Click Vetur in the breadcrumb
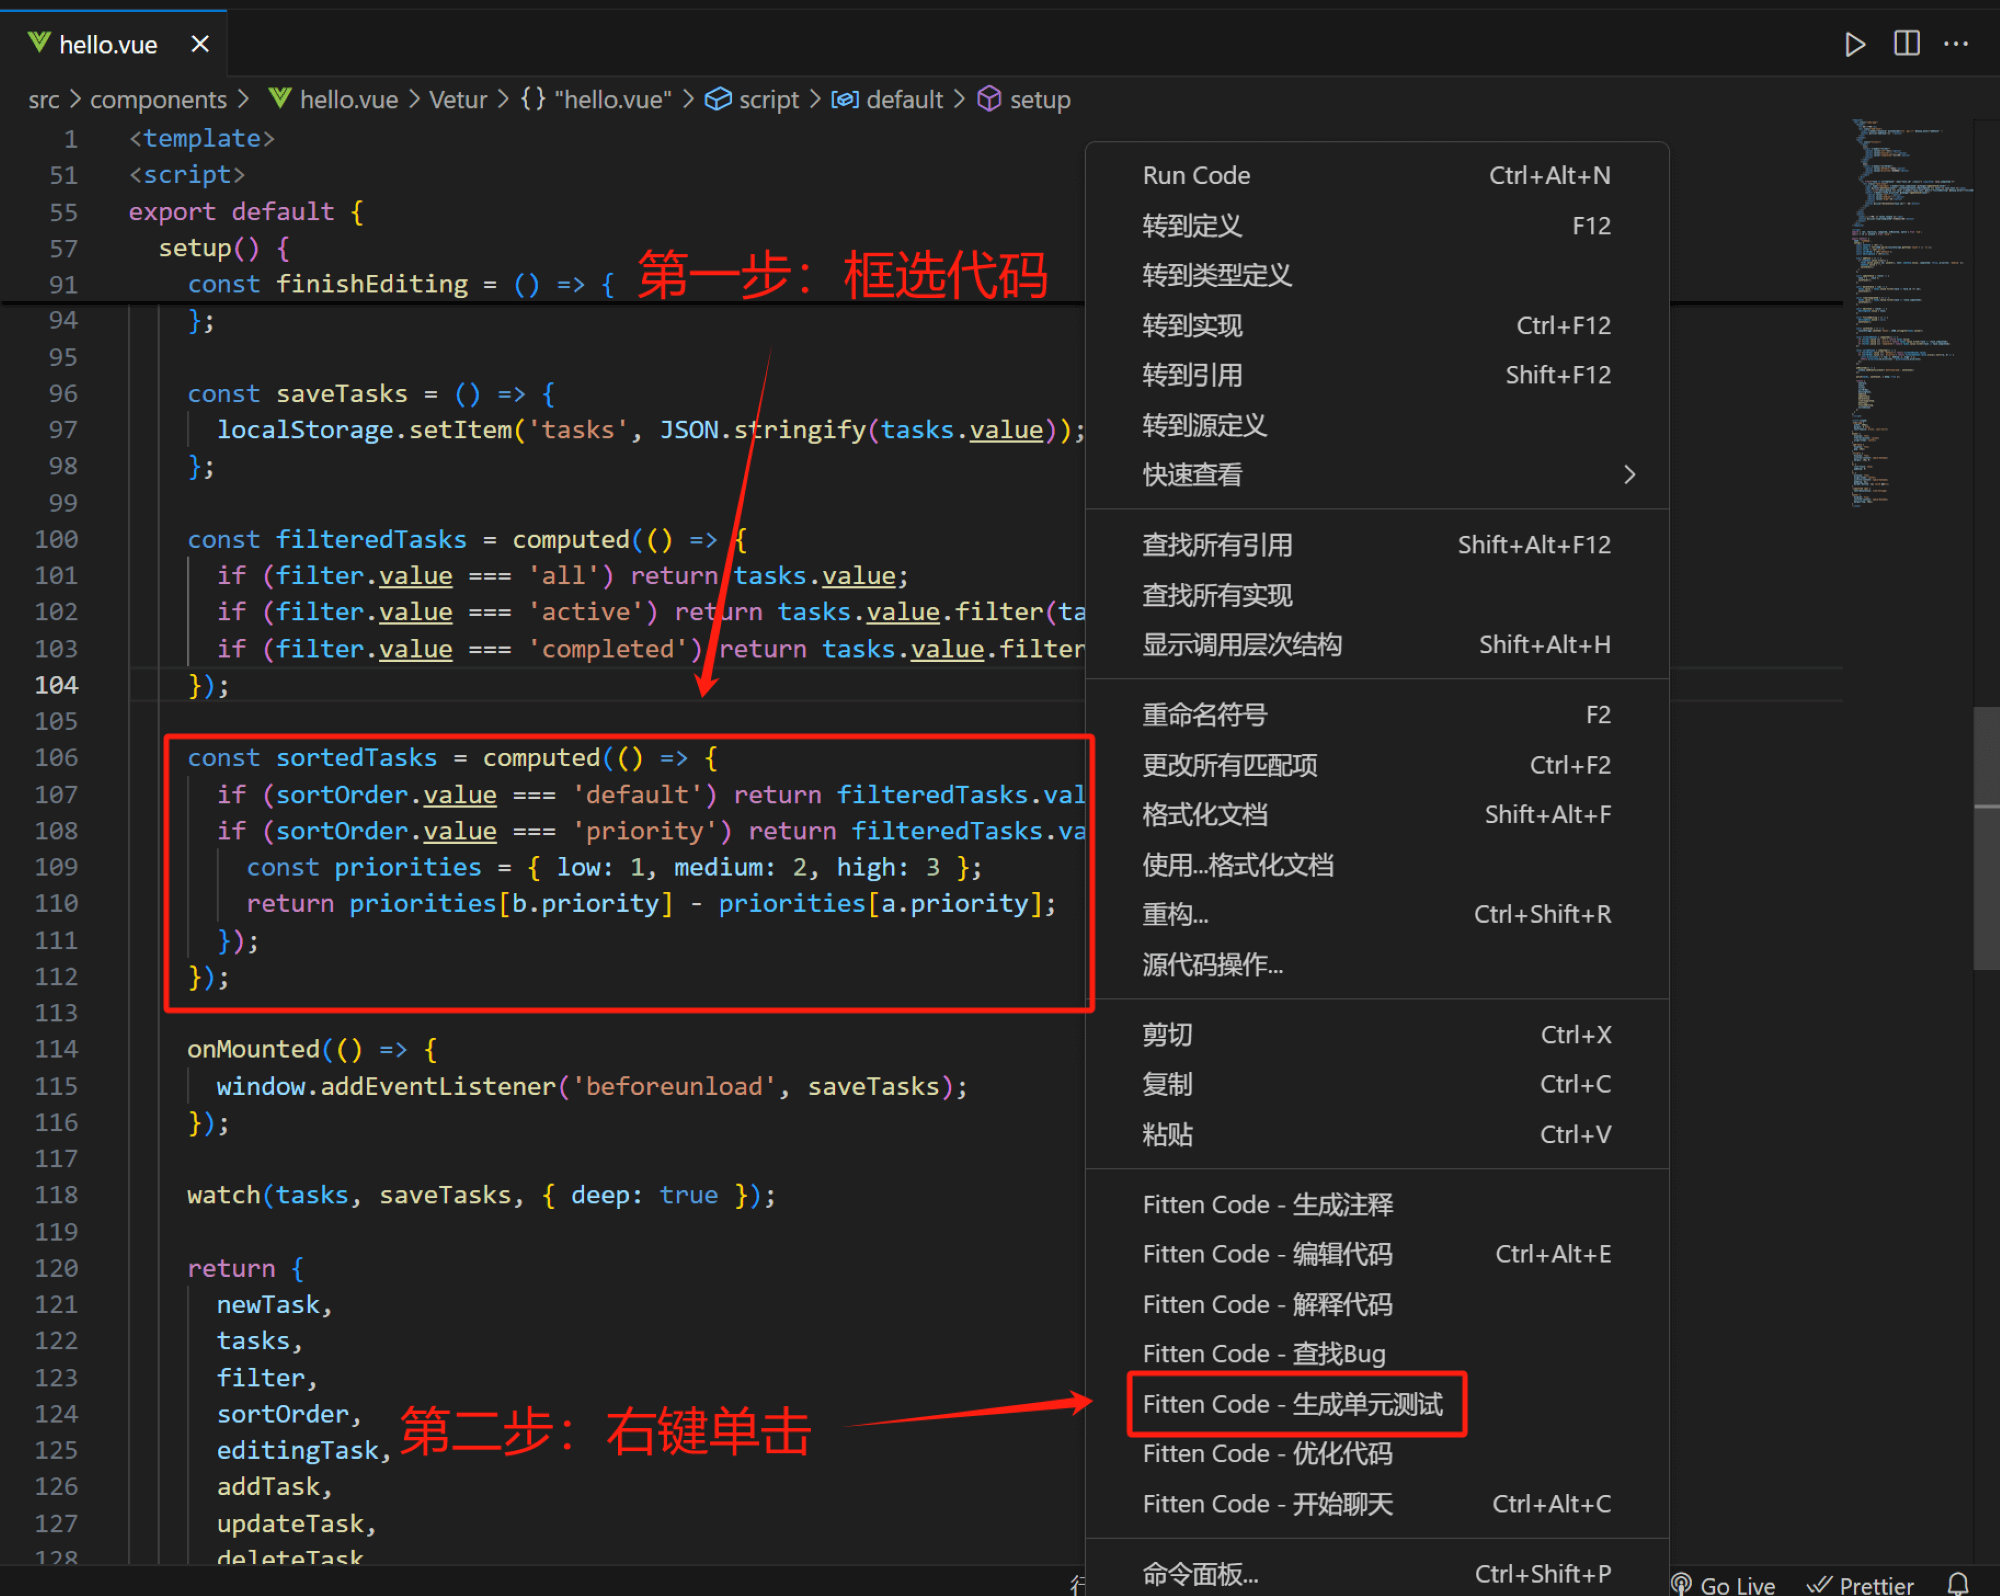The height and width of the screenshot is (1596, 2000). point(458,100)
